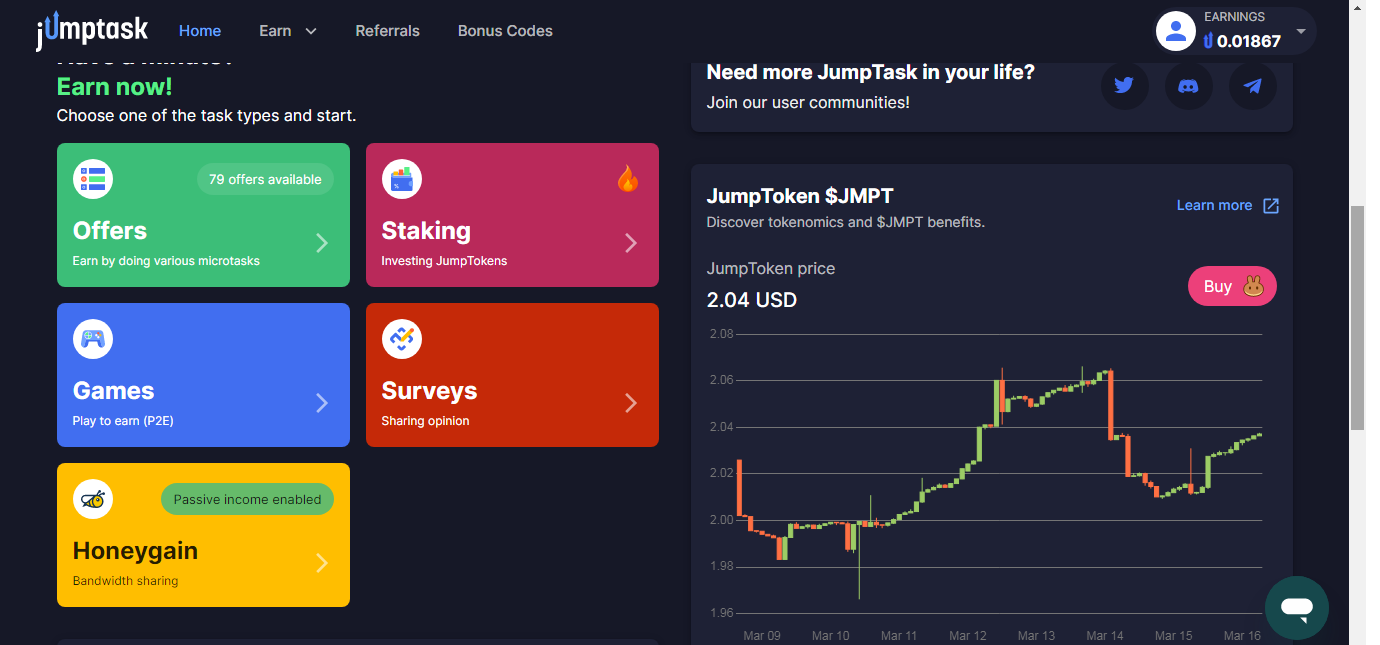Screen dimensions: 1380x645
Task: Open the Games card title
Action: coord(114,391)
